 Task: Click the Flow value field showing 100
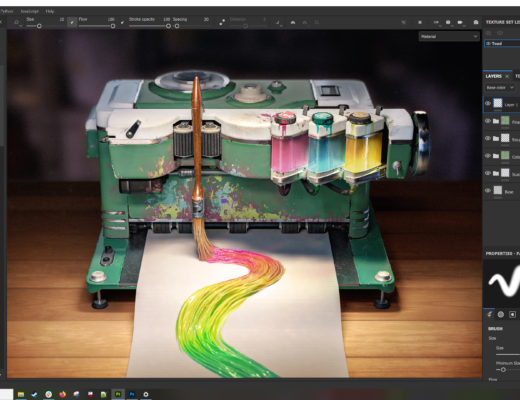111,19
